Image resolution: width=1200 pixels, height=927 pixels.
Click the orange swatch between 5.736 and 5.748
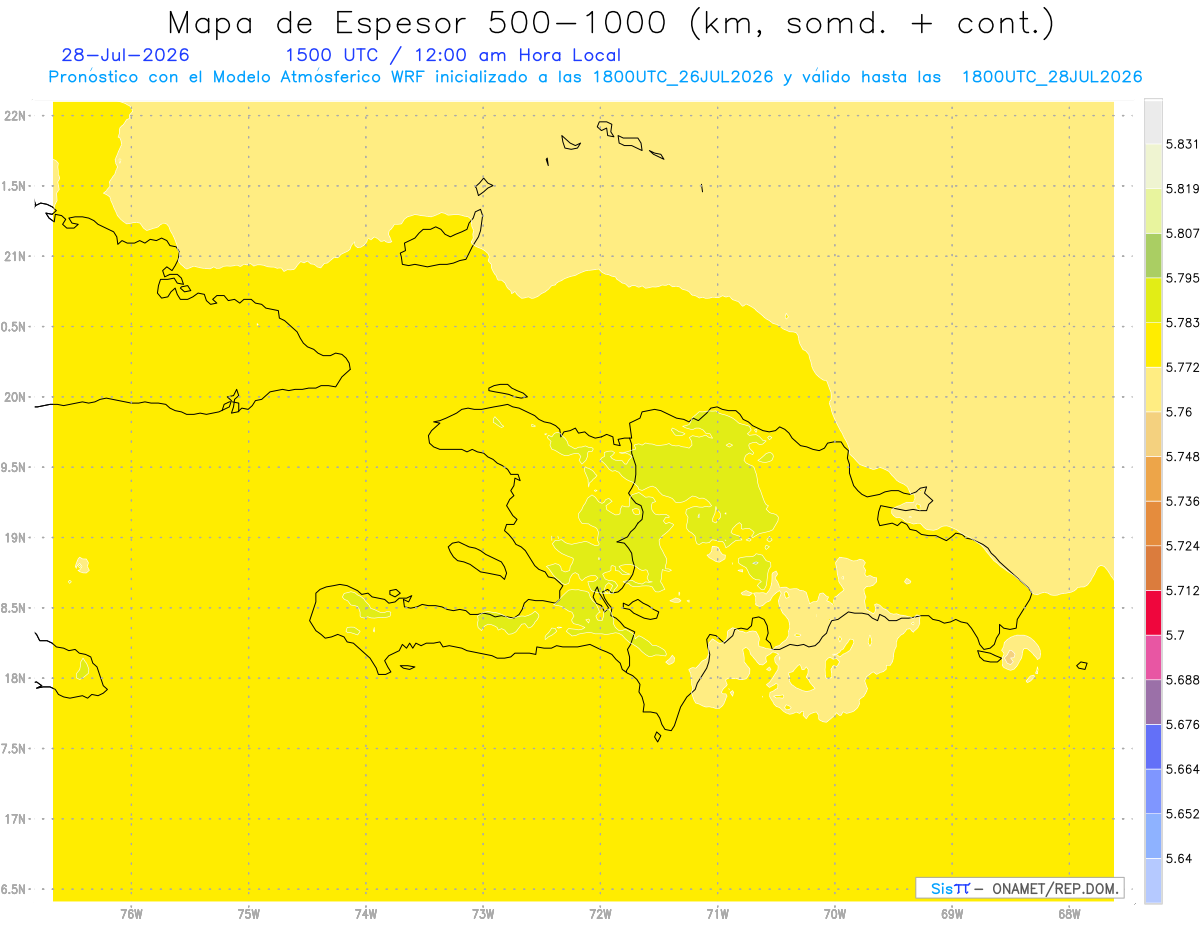(1153, 479)
